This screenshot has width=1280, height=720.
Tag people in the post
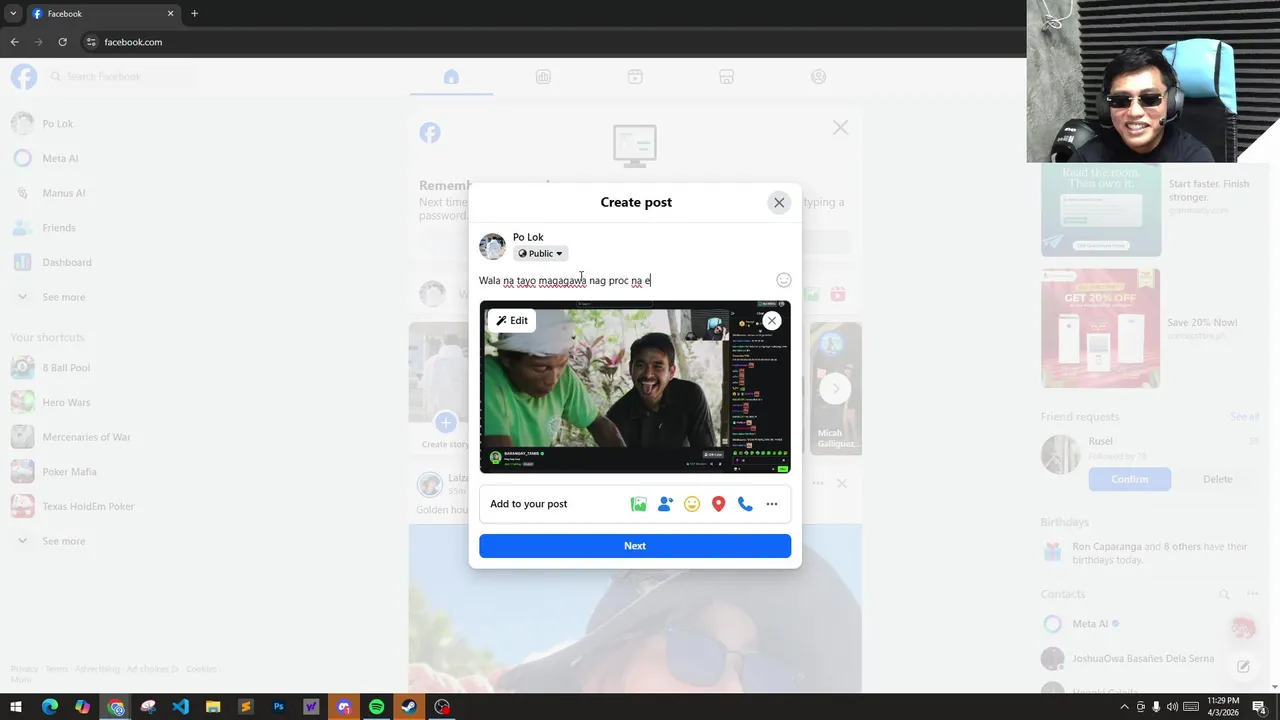665,504
